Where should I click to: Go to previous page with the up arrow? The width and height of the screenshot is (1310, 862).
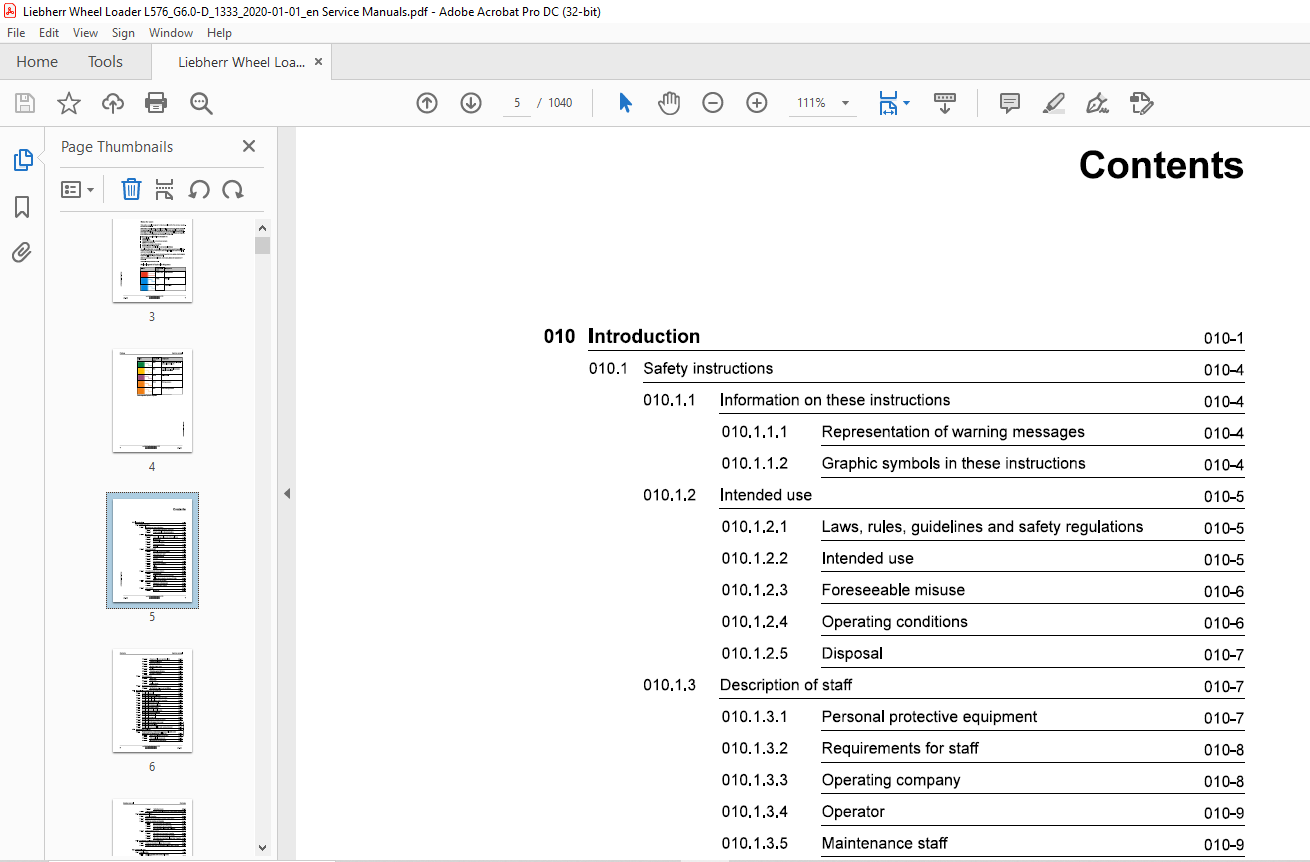point(427,103)
